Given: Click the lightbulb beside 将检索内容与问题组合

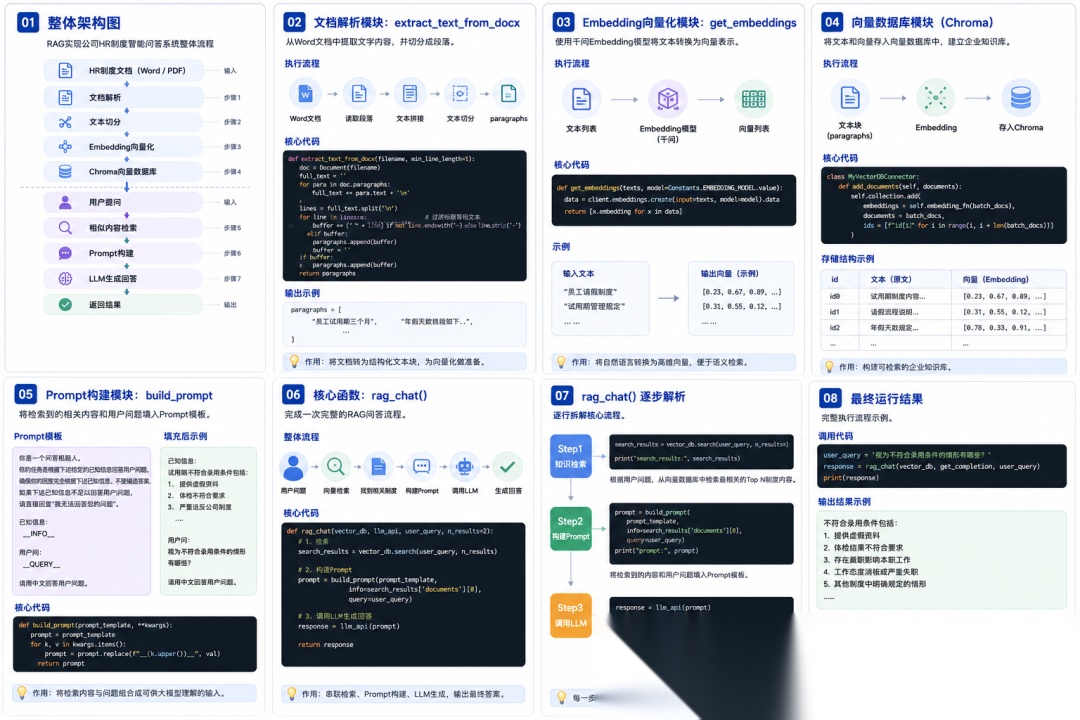Looking at the screenshot, I should pos(22,692).
